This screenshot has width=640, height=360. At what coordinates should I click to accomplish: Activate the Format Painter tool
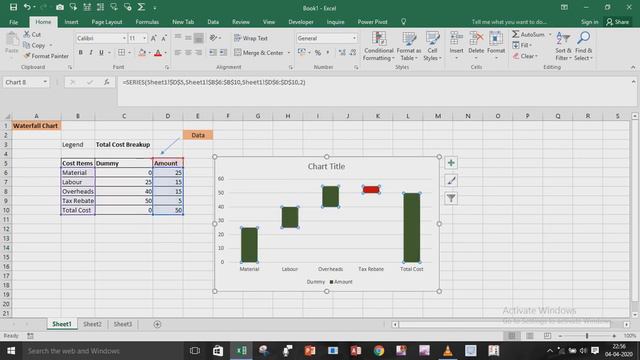46,56
